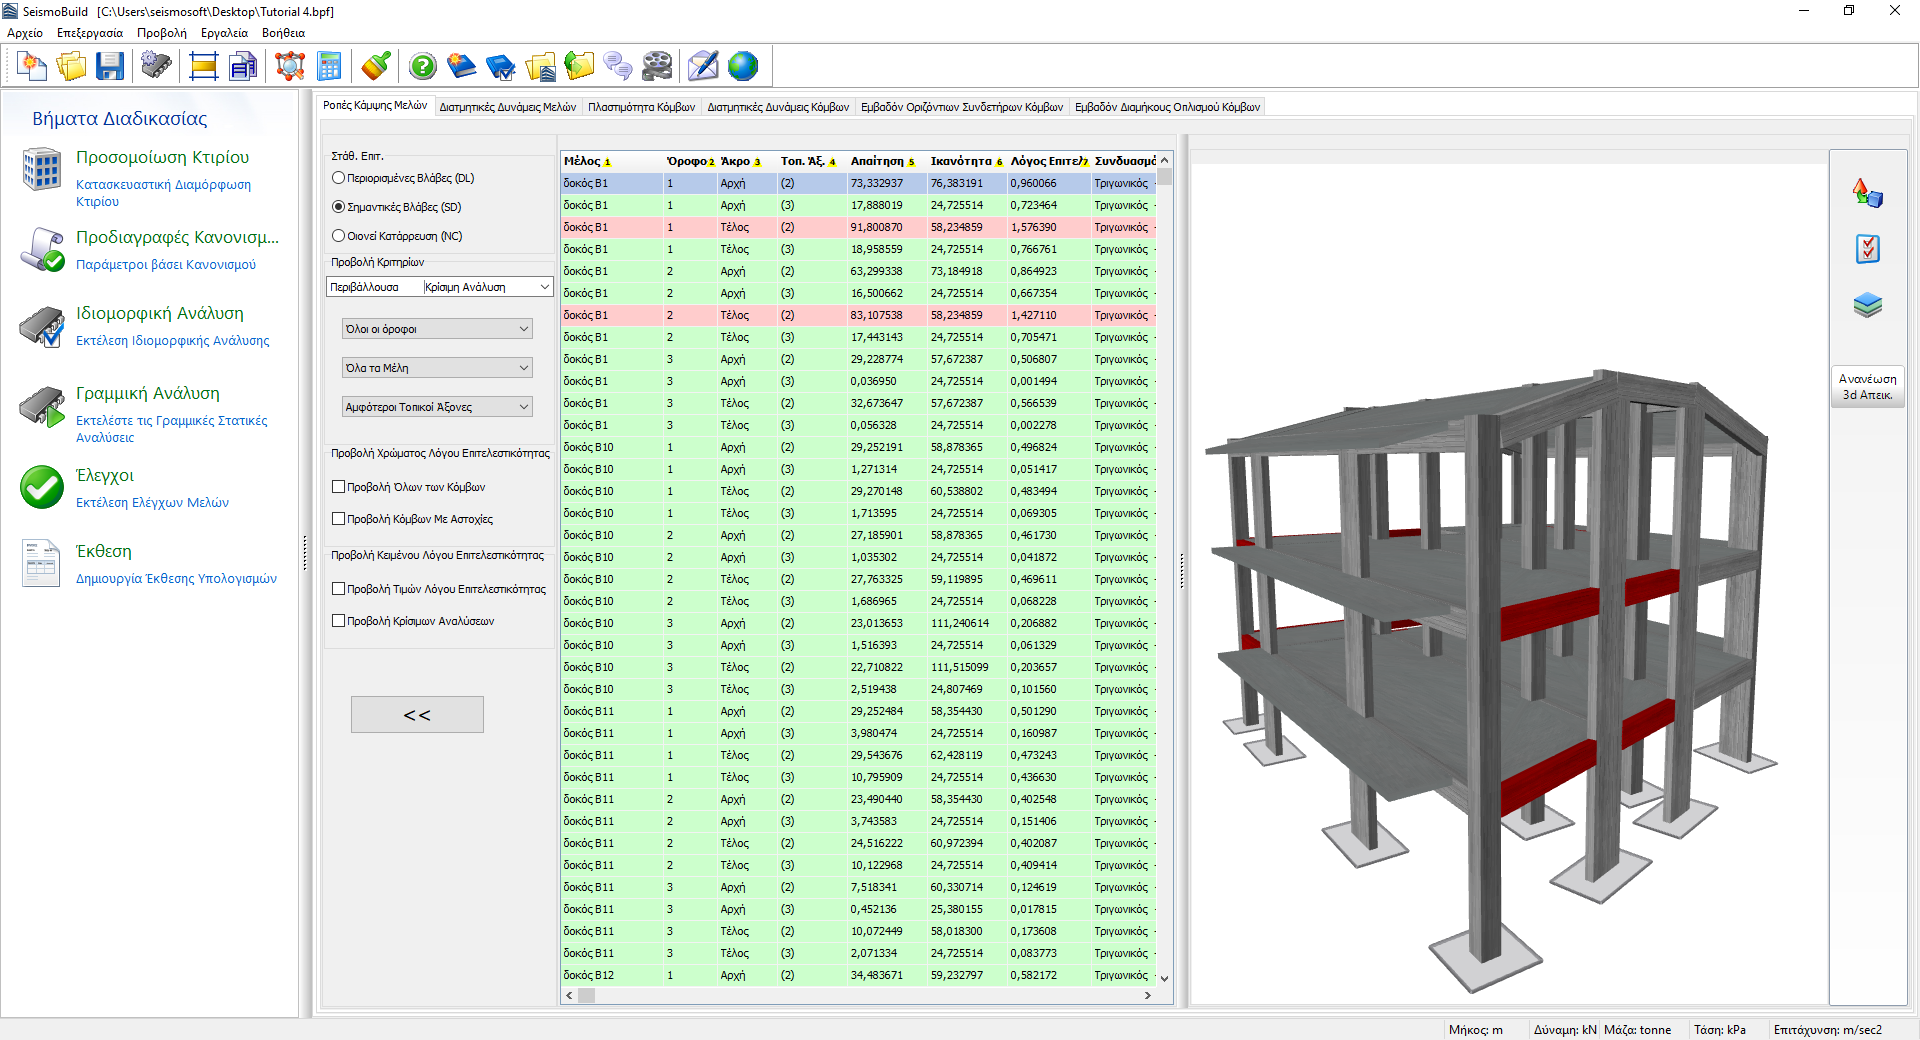The width and height of the screenshot is (1920, 1040).
Task: Enable Προβολή Κρίσιμων Αναλύσεων checkbox
Action: tap(339, 621)
